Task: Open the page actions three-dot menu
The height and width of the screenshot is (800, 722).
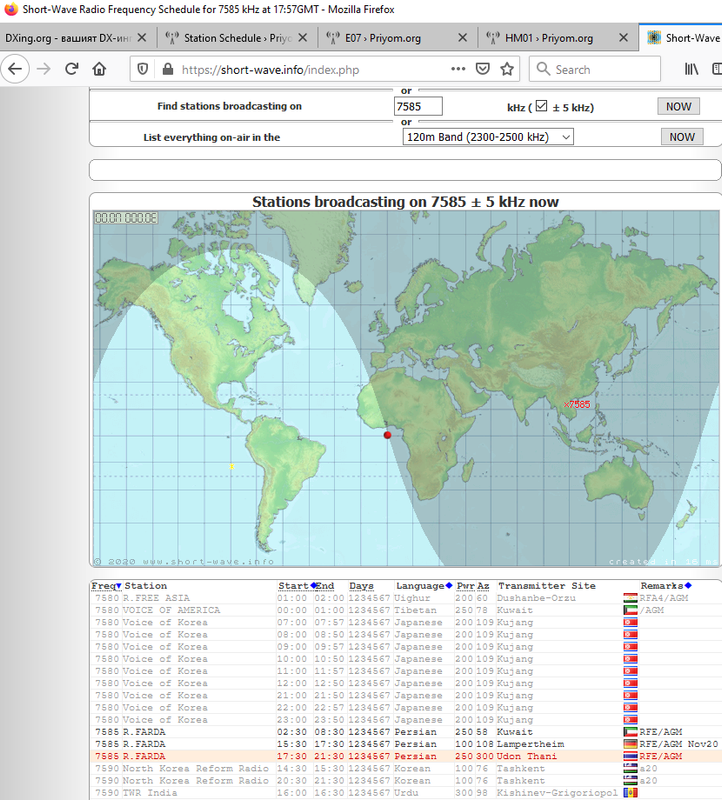Action: (458, 69)
